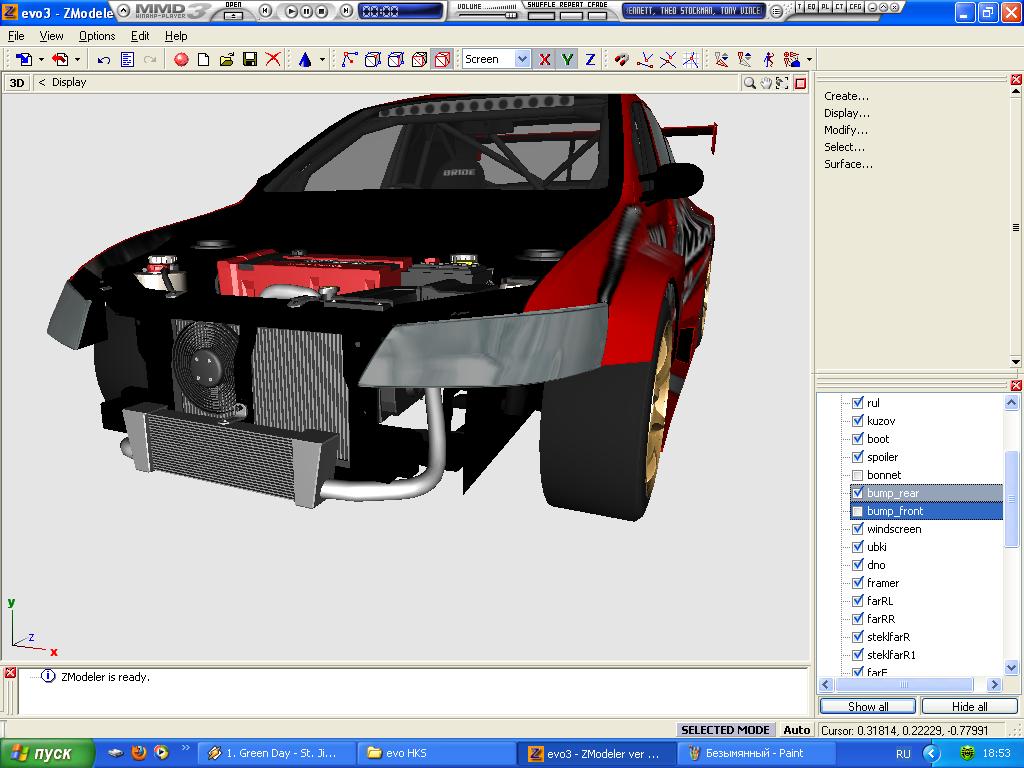This screenshot has width=1024, height=768.
Task: Enable the bonnet object checkbox
Action: (x=857, y=475)
